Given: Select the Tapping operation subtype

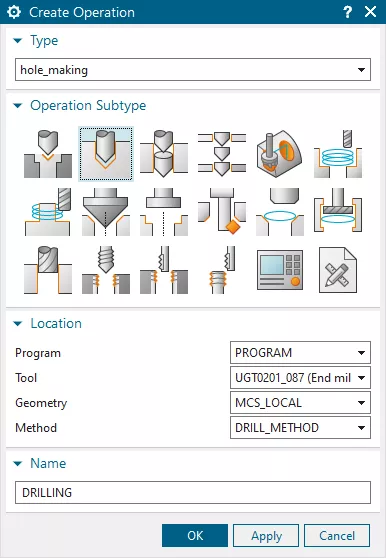Looking at the screenshot, I should (x=106, y=270).
